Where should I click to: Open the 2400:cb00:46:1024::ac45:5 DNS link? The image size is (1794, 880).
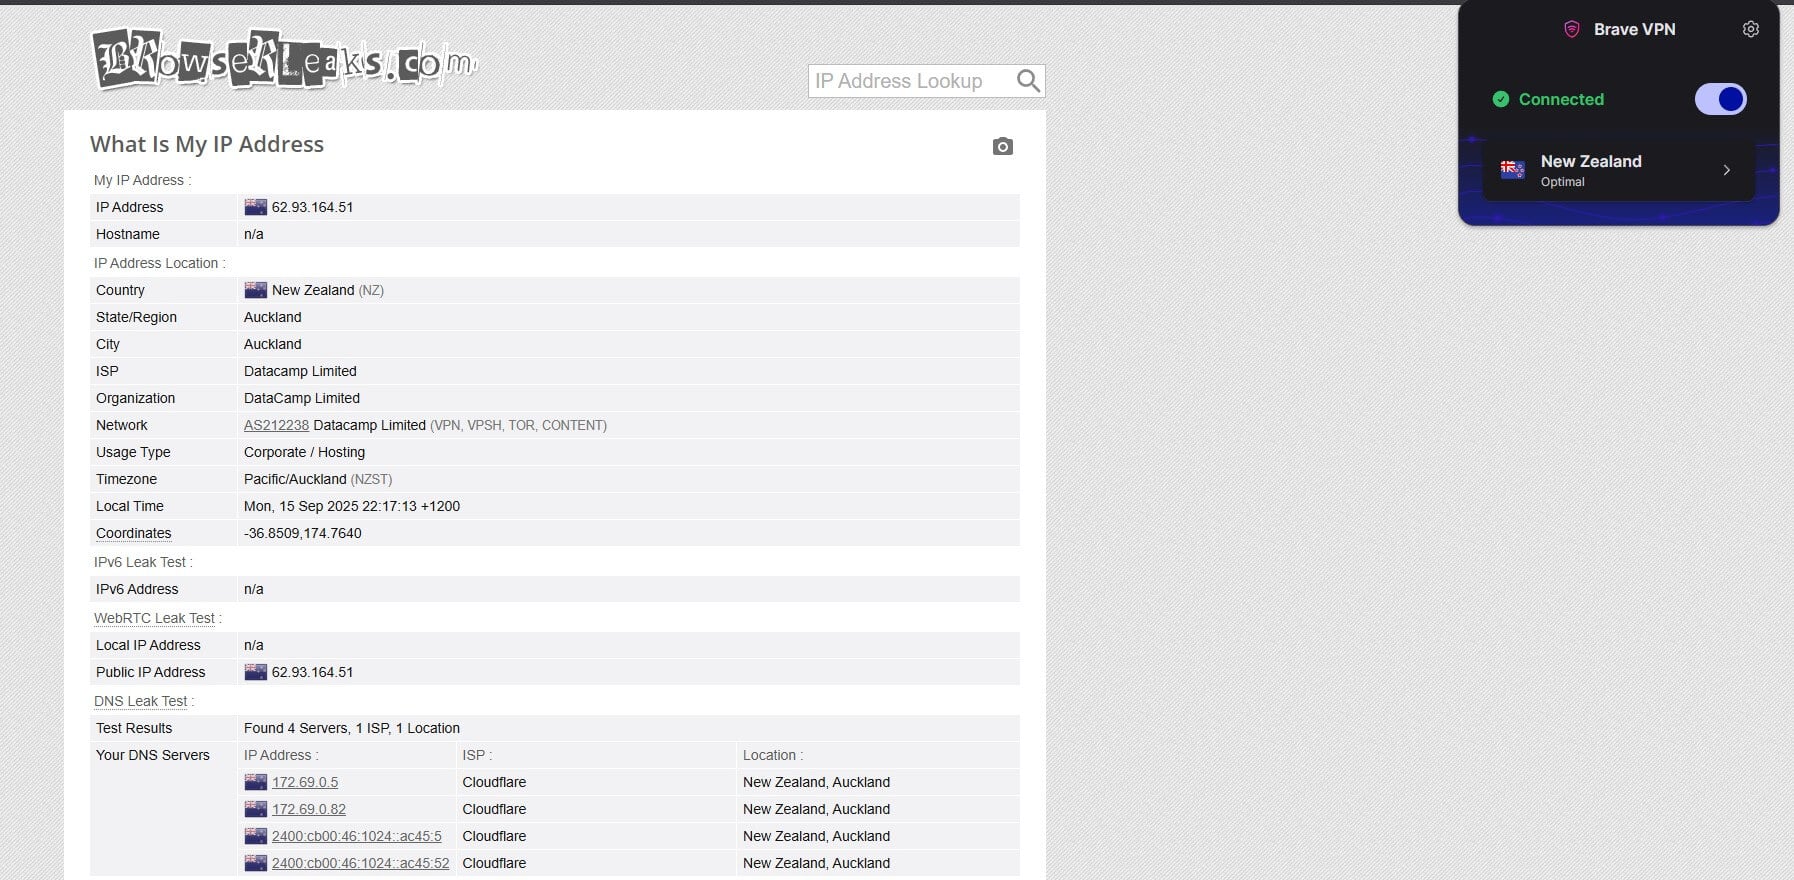pos(356,836)
